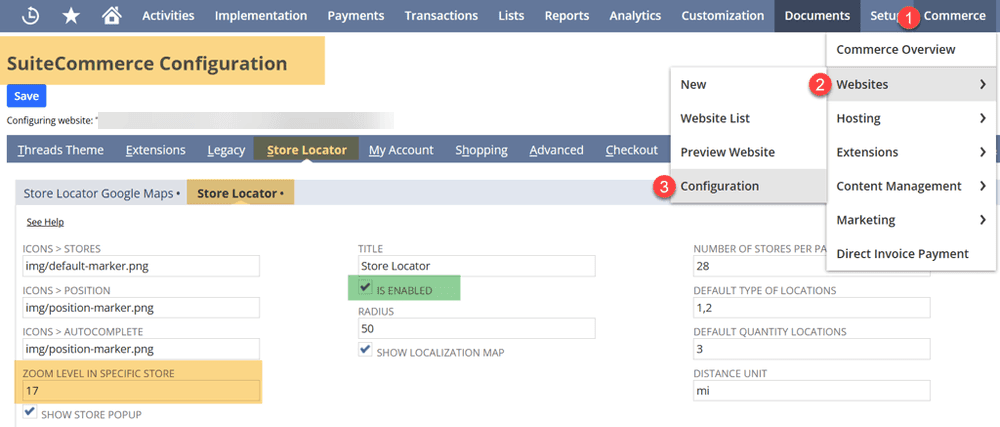1000x427 pixels.
Task: Switch to the Shopping tab
Action: click(482, 150)
